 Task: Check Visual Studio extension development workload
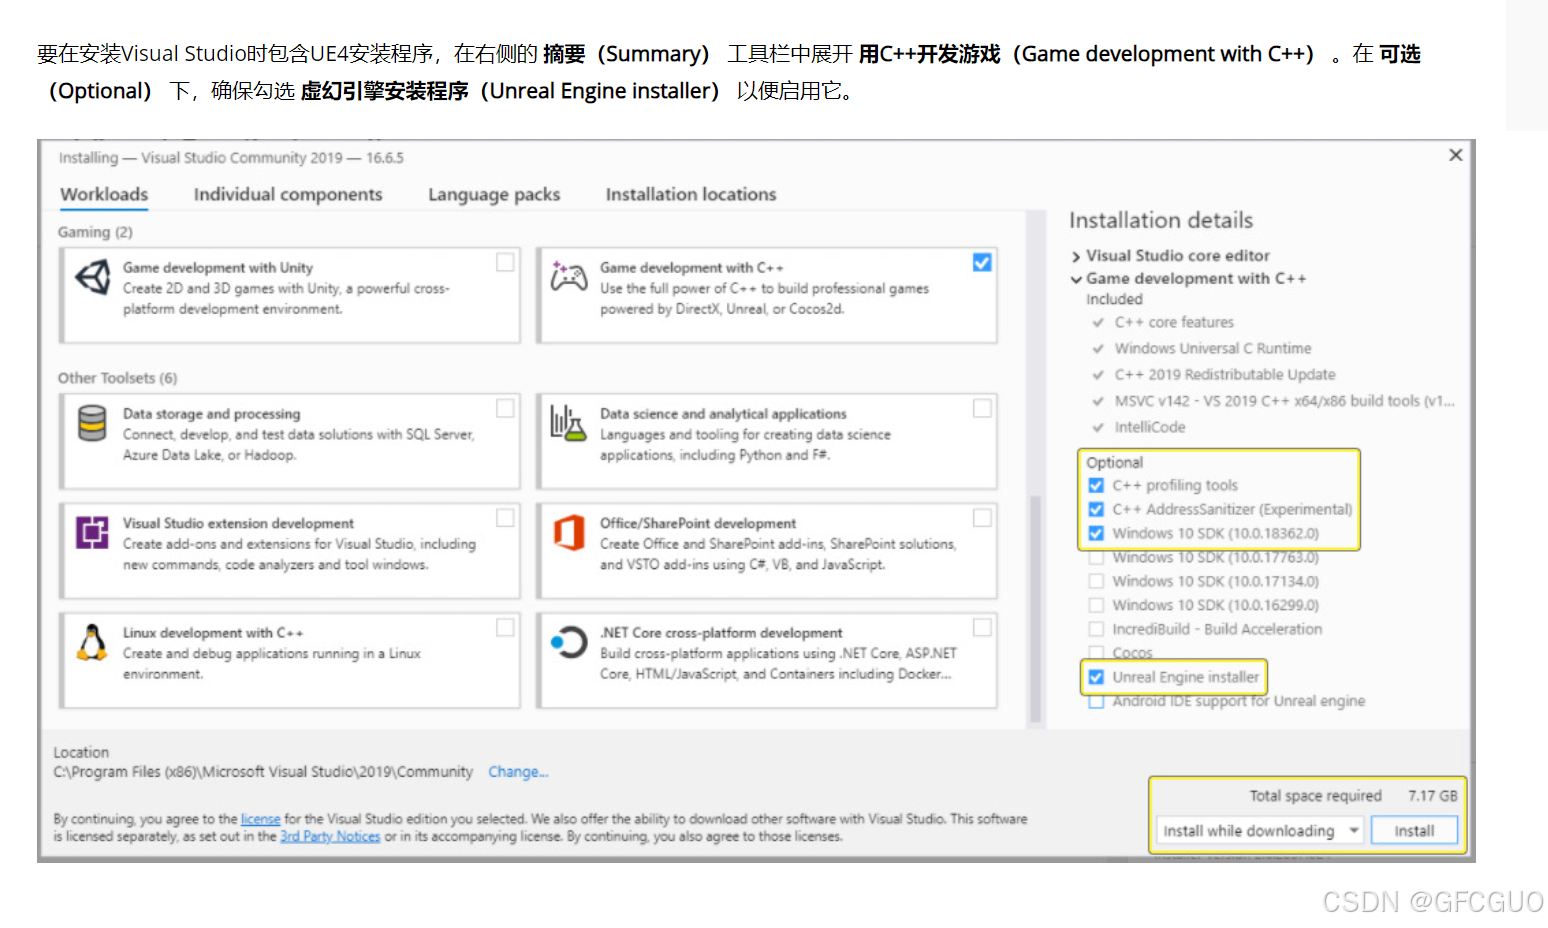505,517
